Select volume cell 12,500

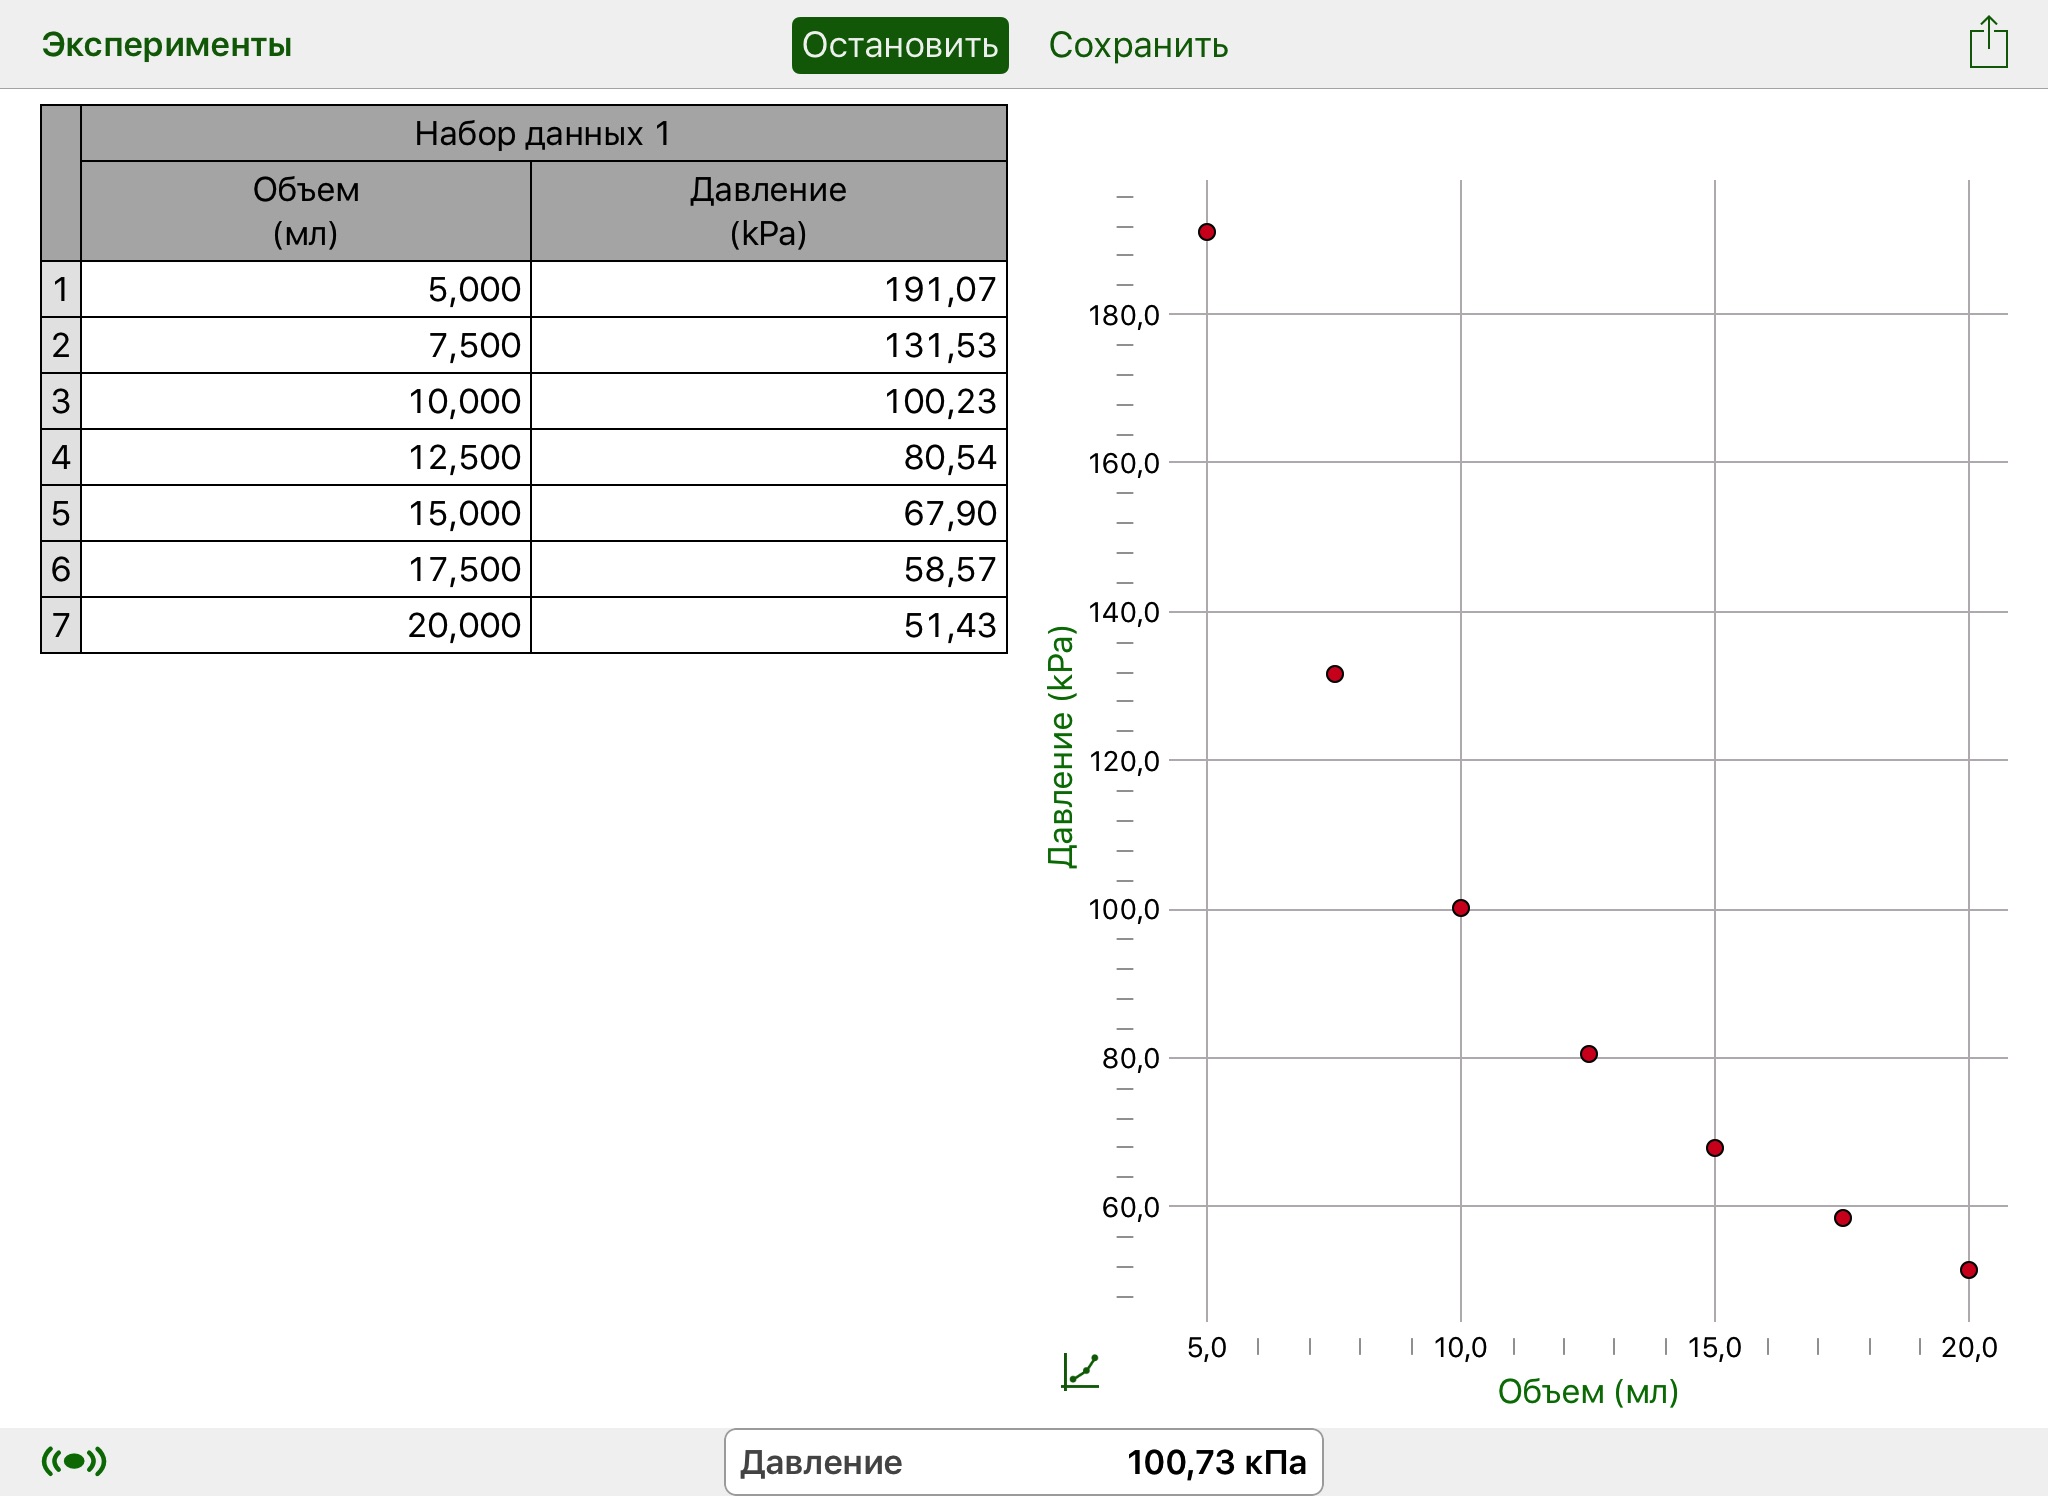click(306, 458)
